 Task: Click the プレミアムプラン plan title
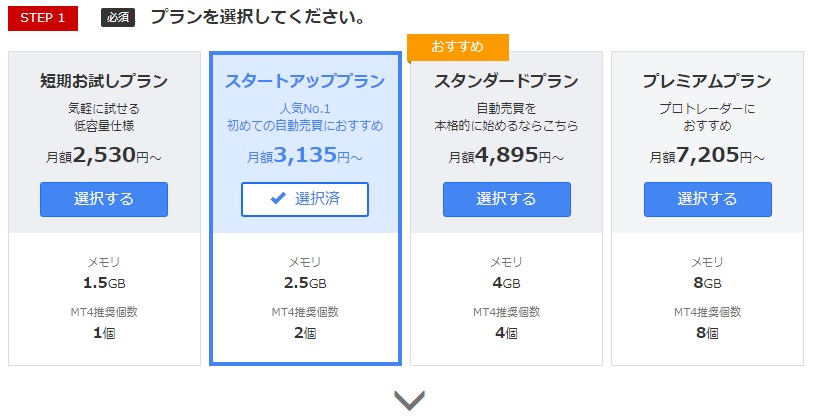tap(707, 81)
